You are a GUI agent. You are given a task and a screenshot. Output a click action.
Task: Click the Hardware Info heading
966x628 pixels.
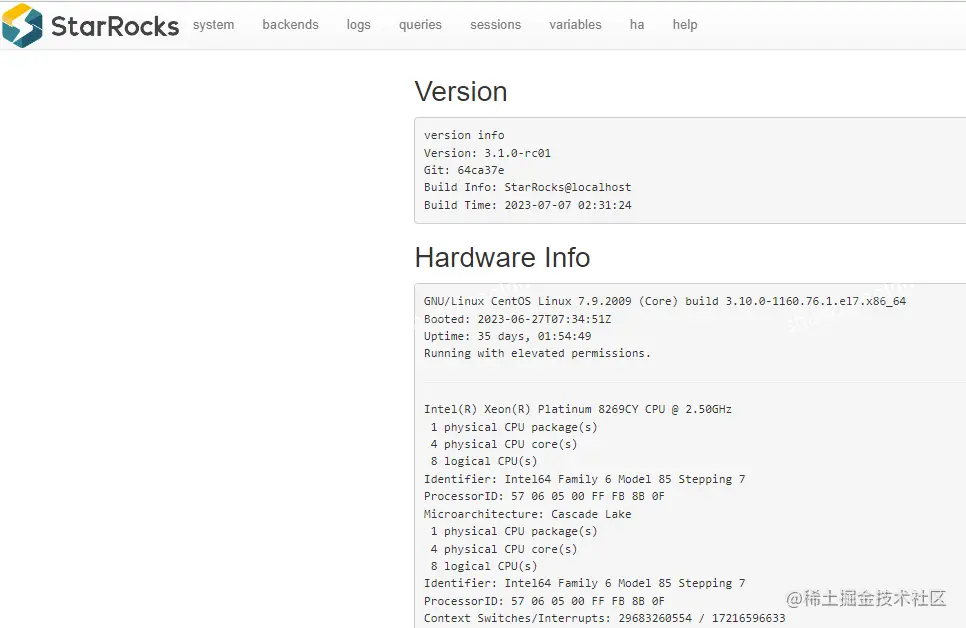click(x=503, y=258)
